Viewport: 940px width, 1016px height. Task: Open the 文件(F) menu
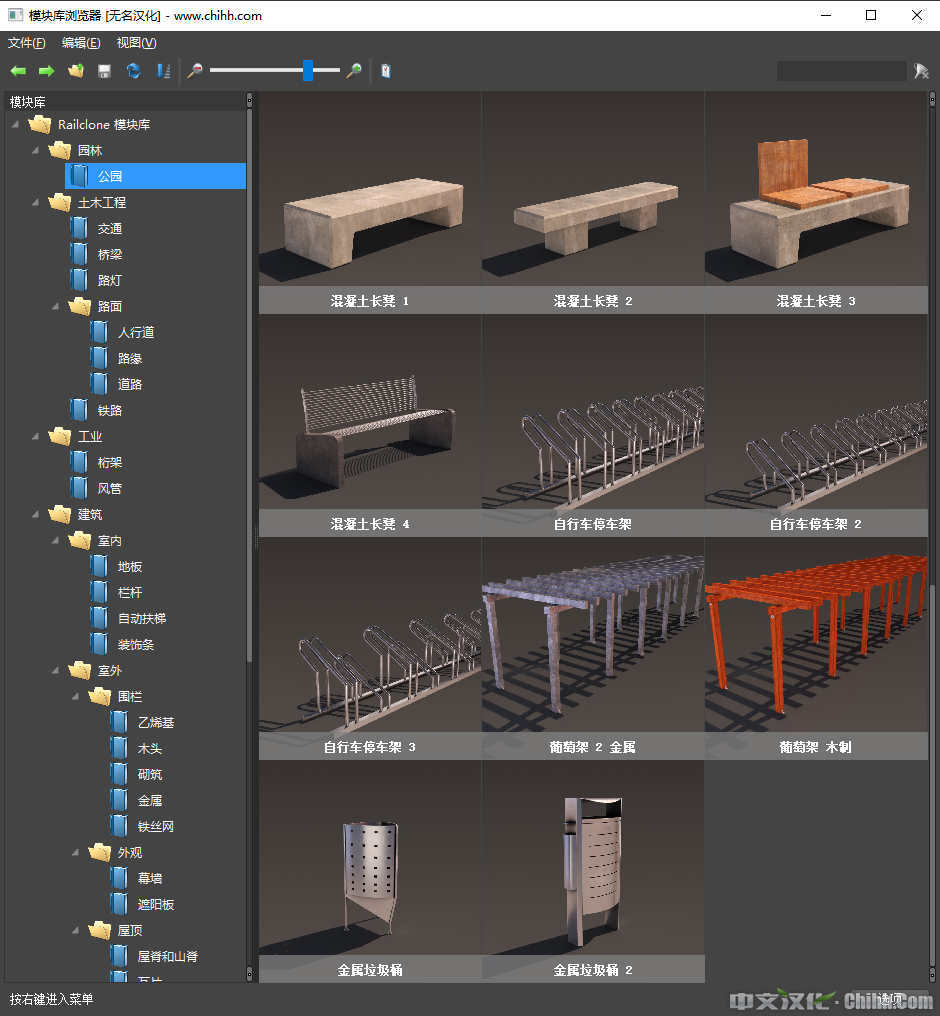point(27,43)
